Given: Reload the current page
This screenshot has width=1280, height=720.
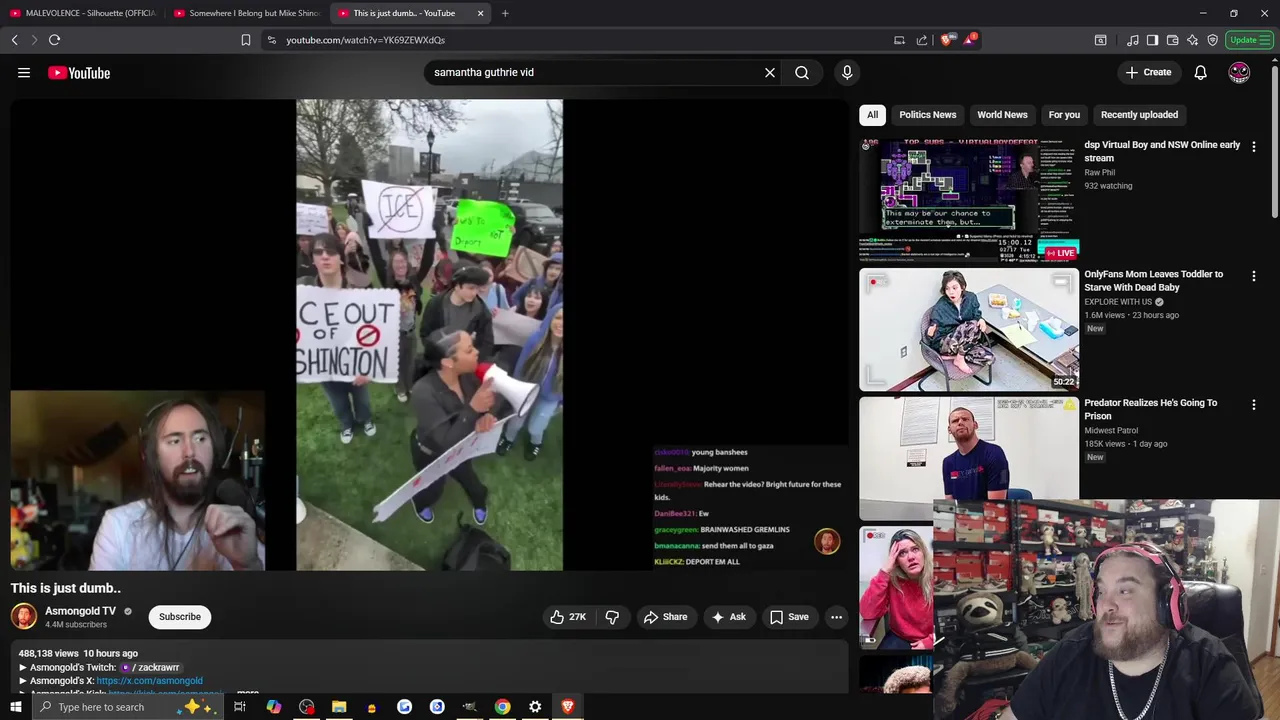Looking at the screenshot, I should [x=54, y=40].
